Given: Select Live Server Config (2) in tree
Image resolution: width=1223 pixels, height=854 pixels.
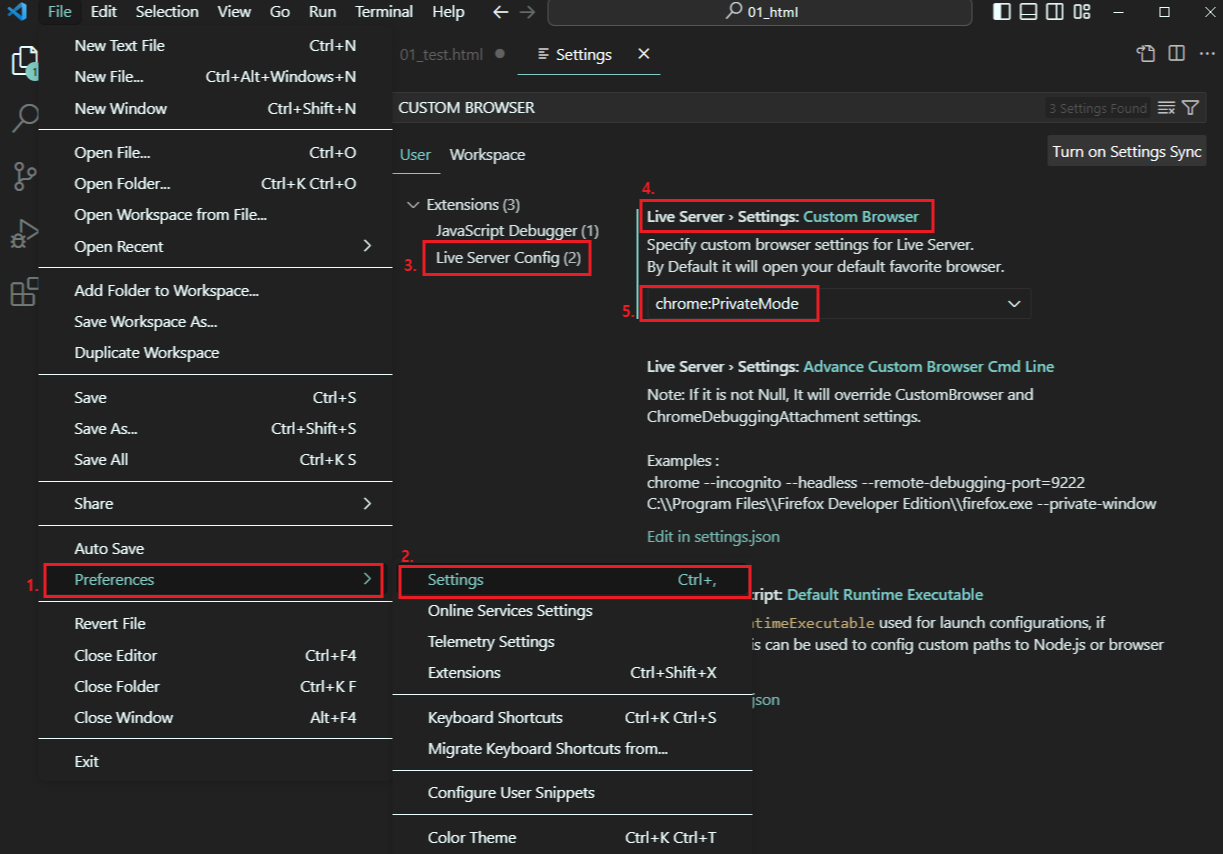Looking at the screenshot, I should tap(508, 258).
